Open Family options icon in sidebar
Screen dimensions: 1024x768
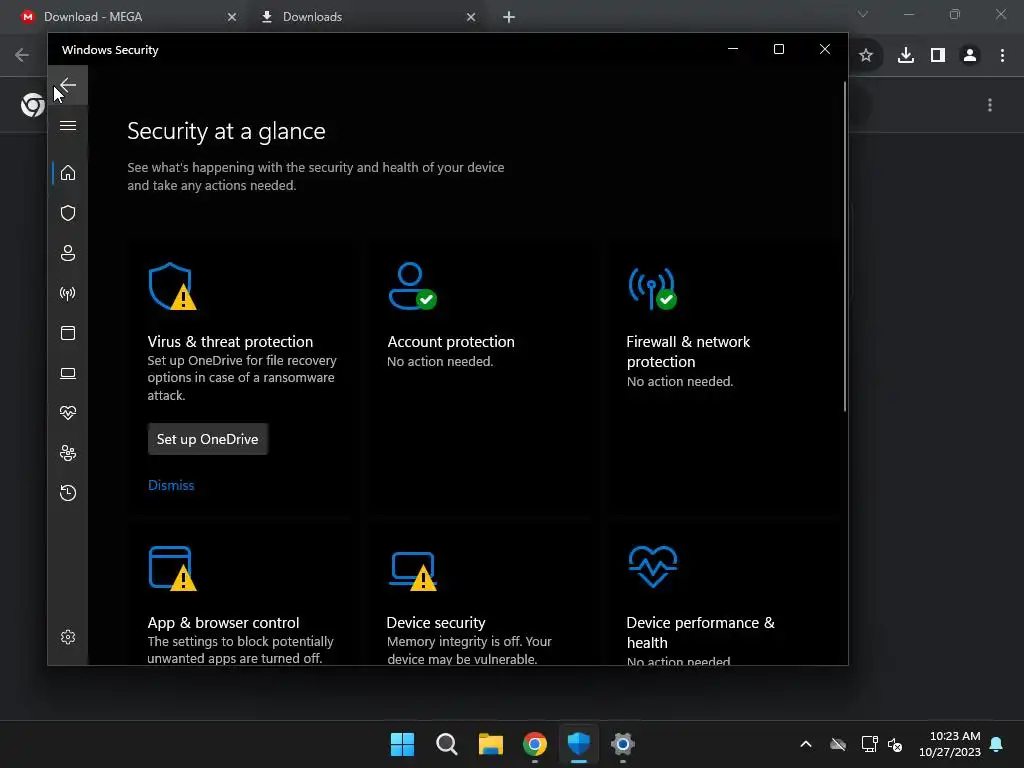coord(68,453)
